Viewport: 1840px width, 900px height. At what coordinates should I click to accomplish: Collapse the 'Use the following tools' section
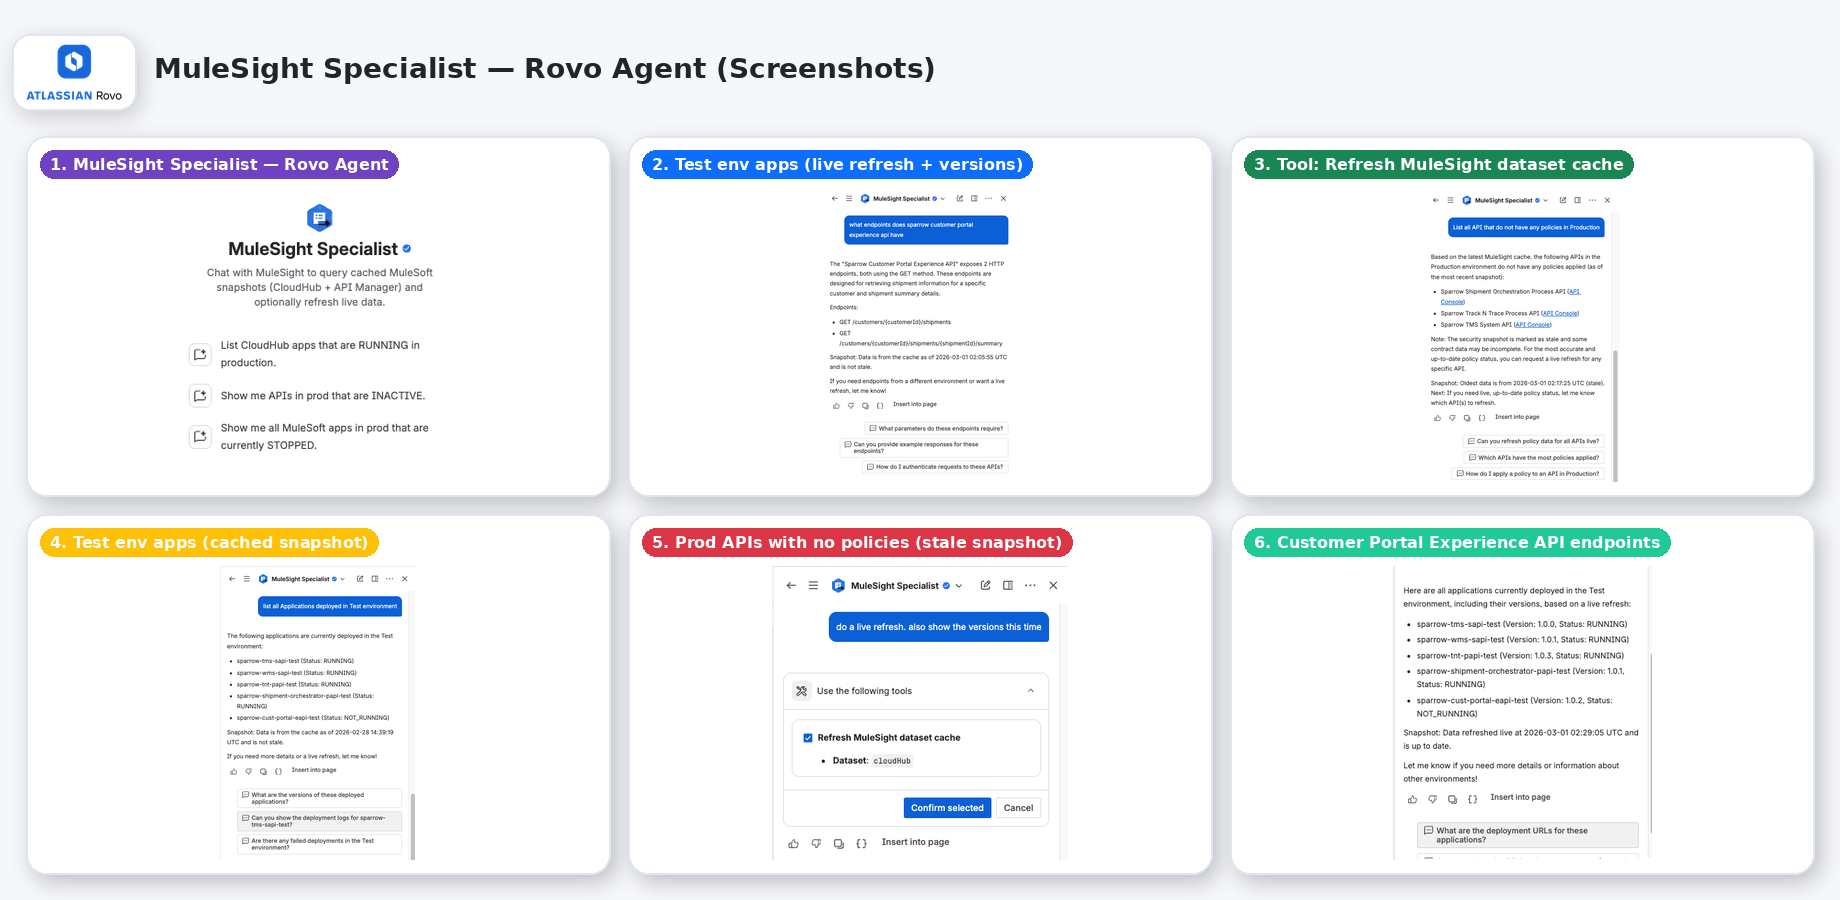[x=1030, y=691]
